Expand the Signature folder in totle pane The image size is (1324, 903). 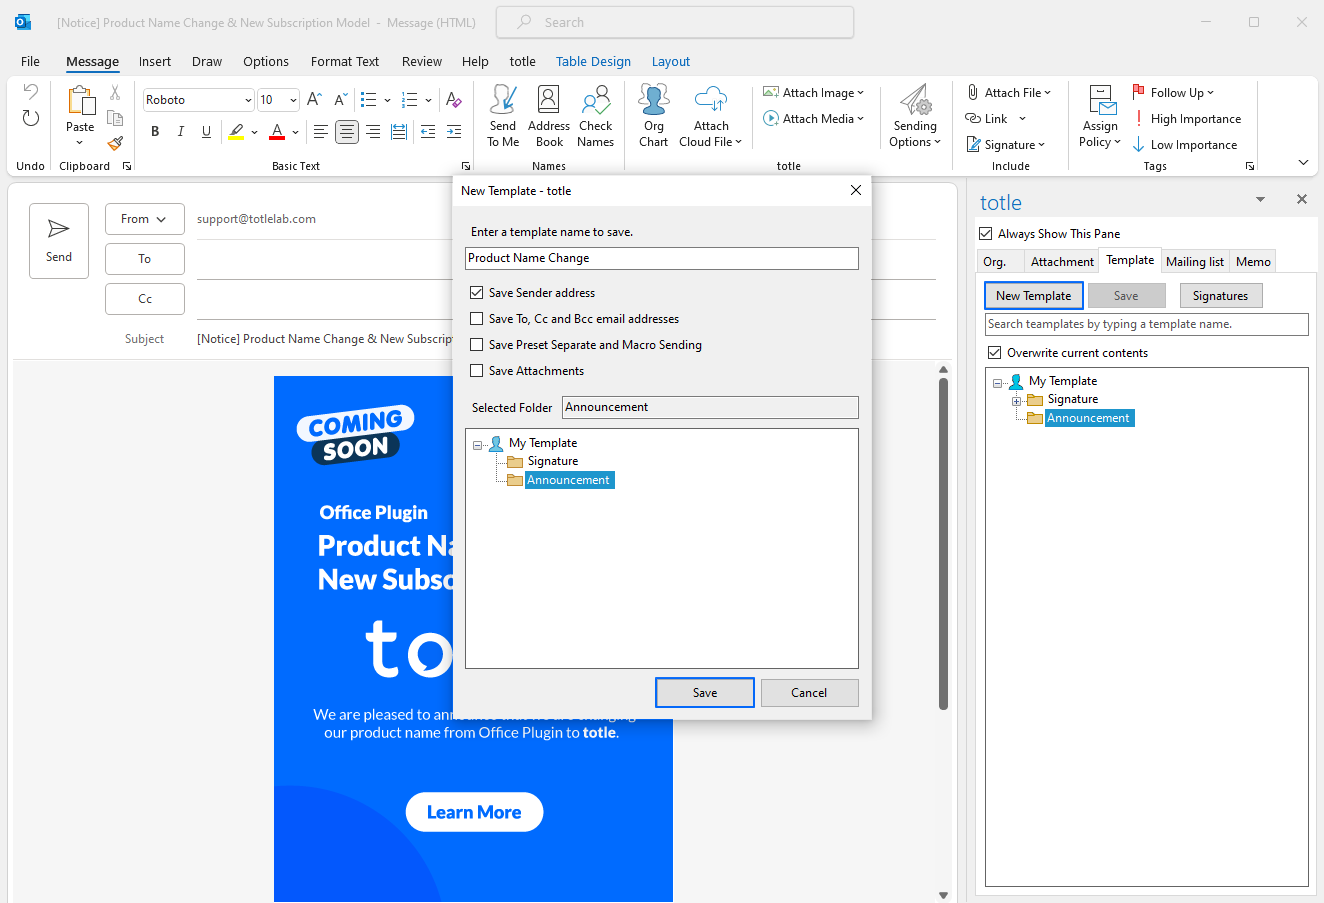pos(1016,400)
